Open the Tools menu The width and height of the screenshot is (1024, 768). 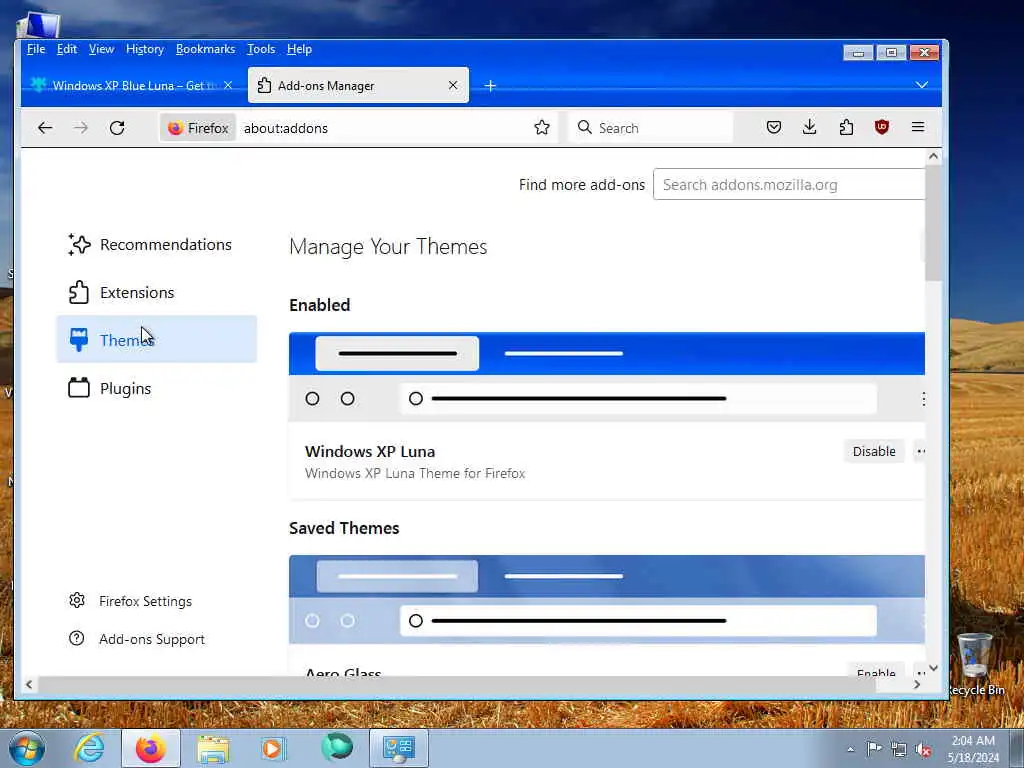(261, 49)
